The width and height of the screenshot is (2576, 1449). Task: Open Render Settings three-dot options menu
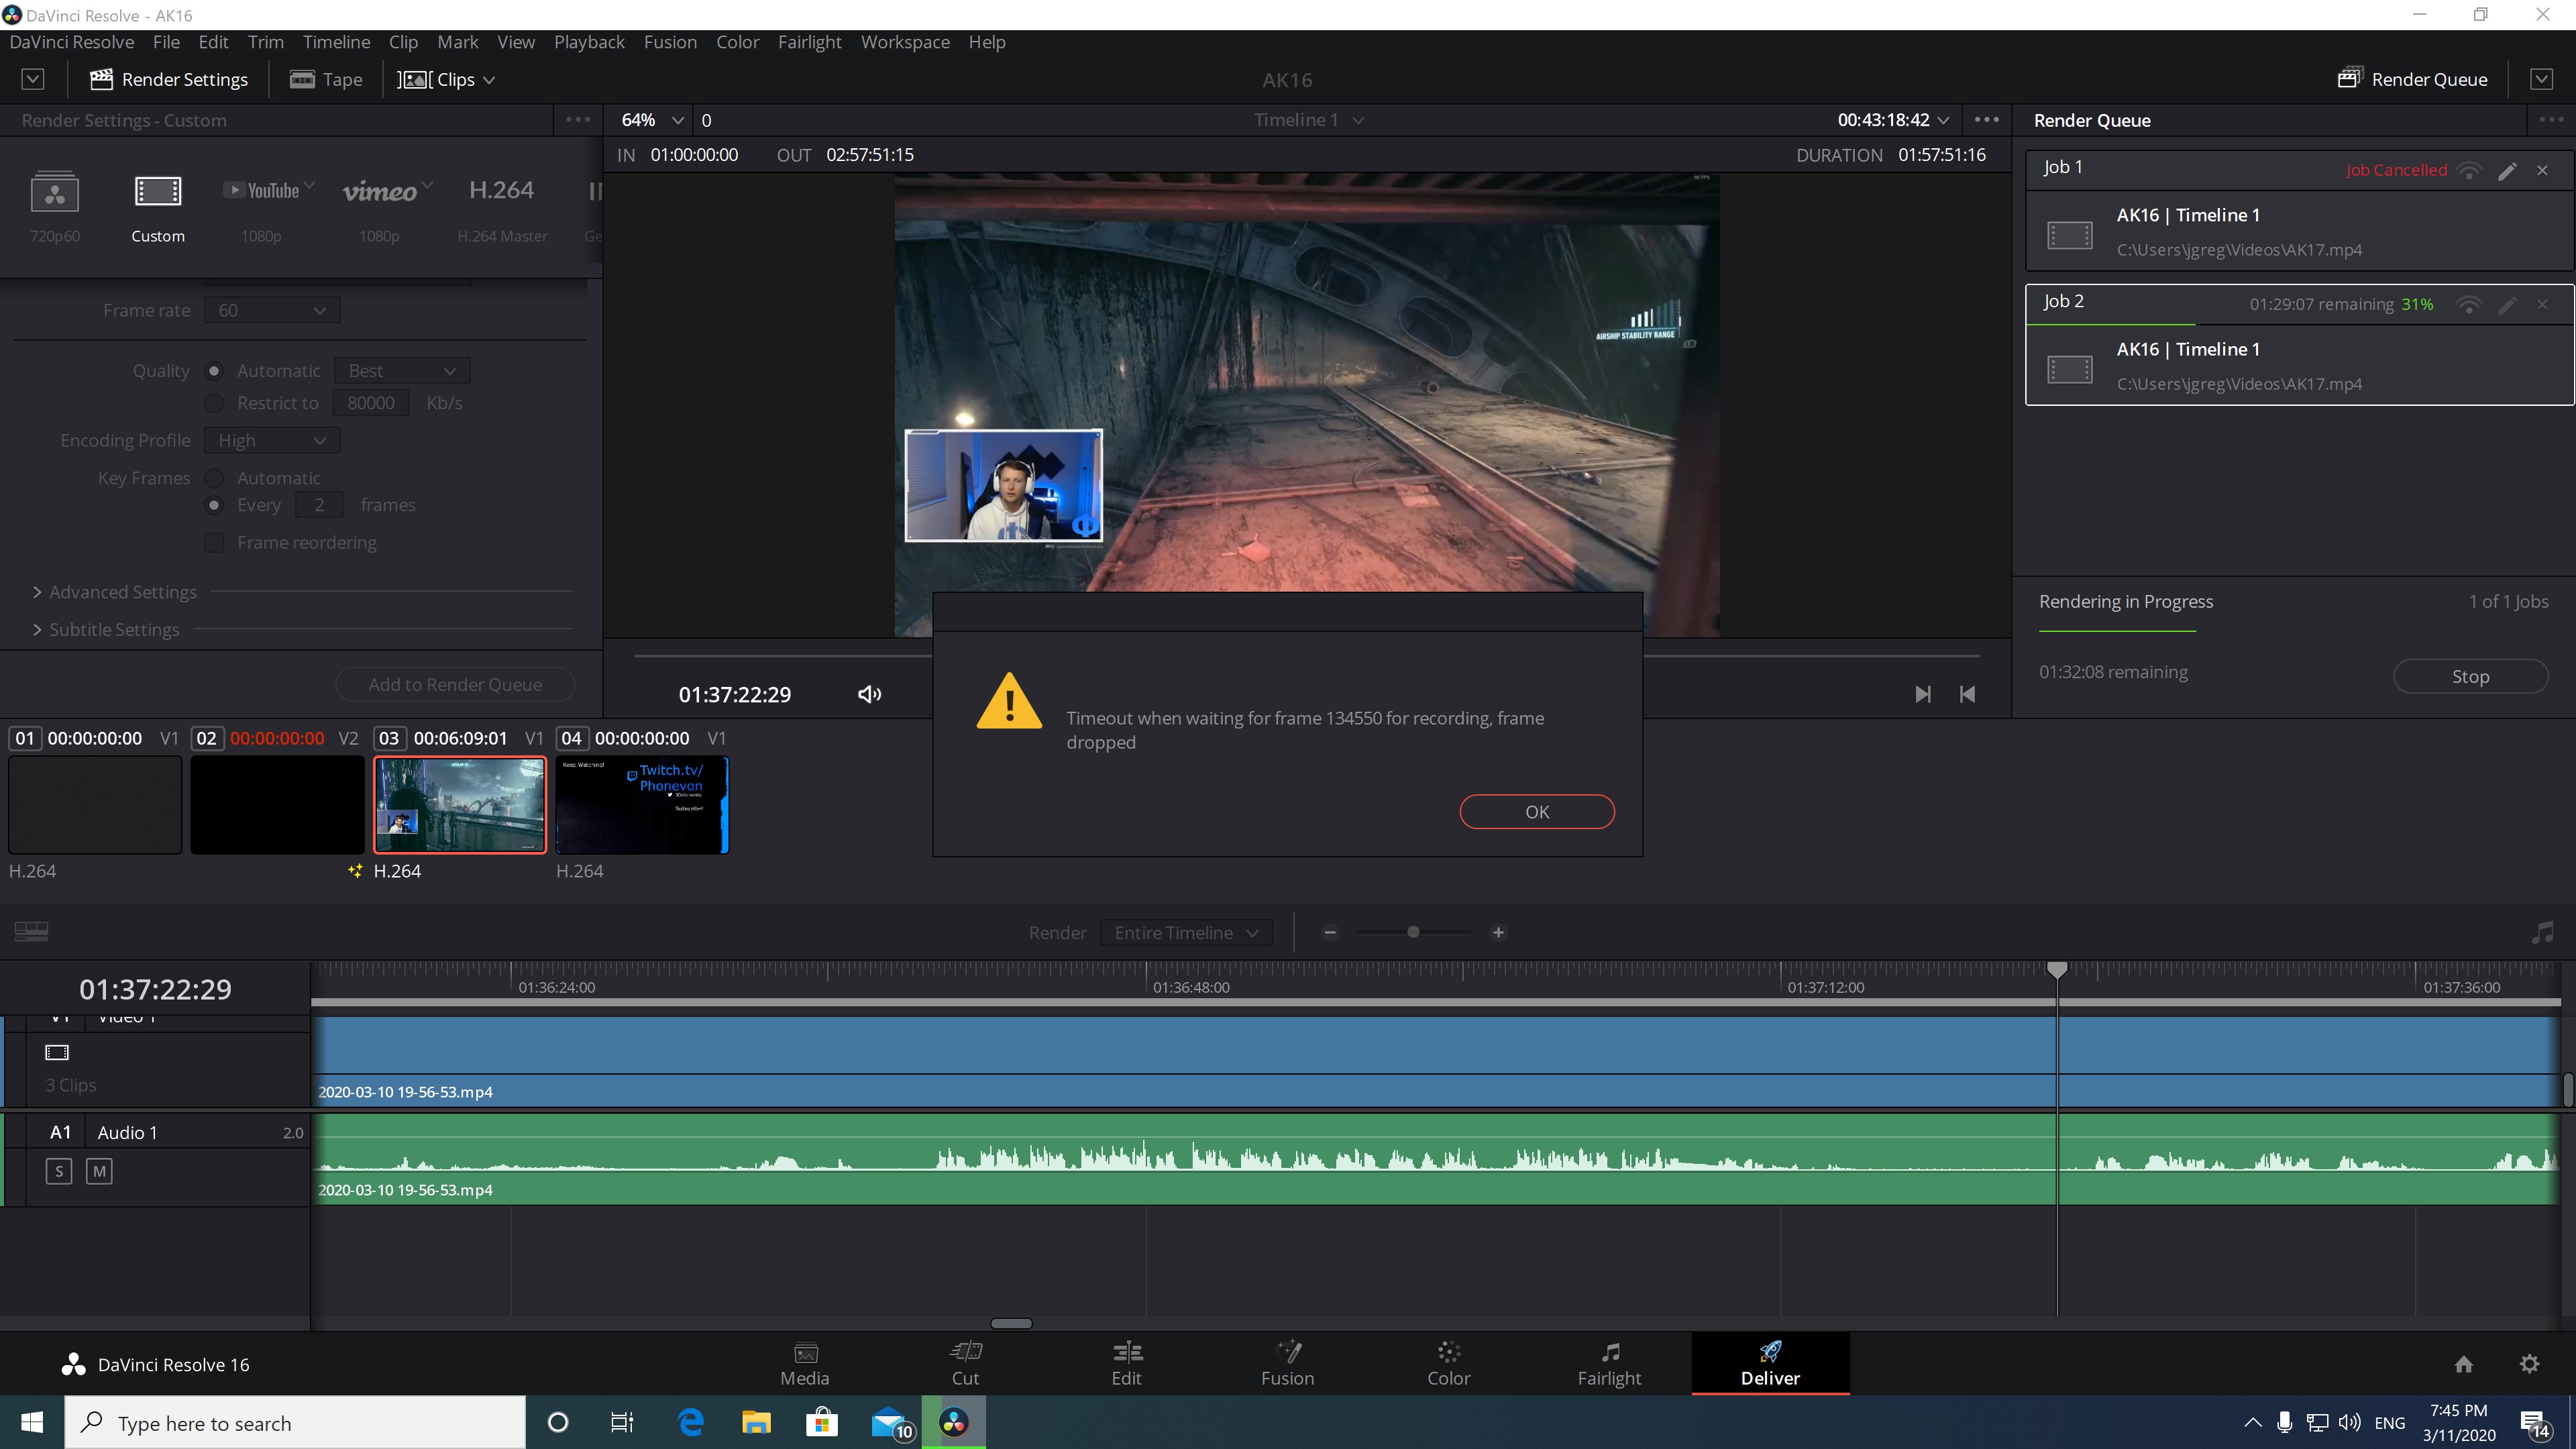pyautogui.click(x=578, y=120)
